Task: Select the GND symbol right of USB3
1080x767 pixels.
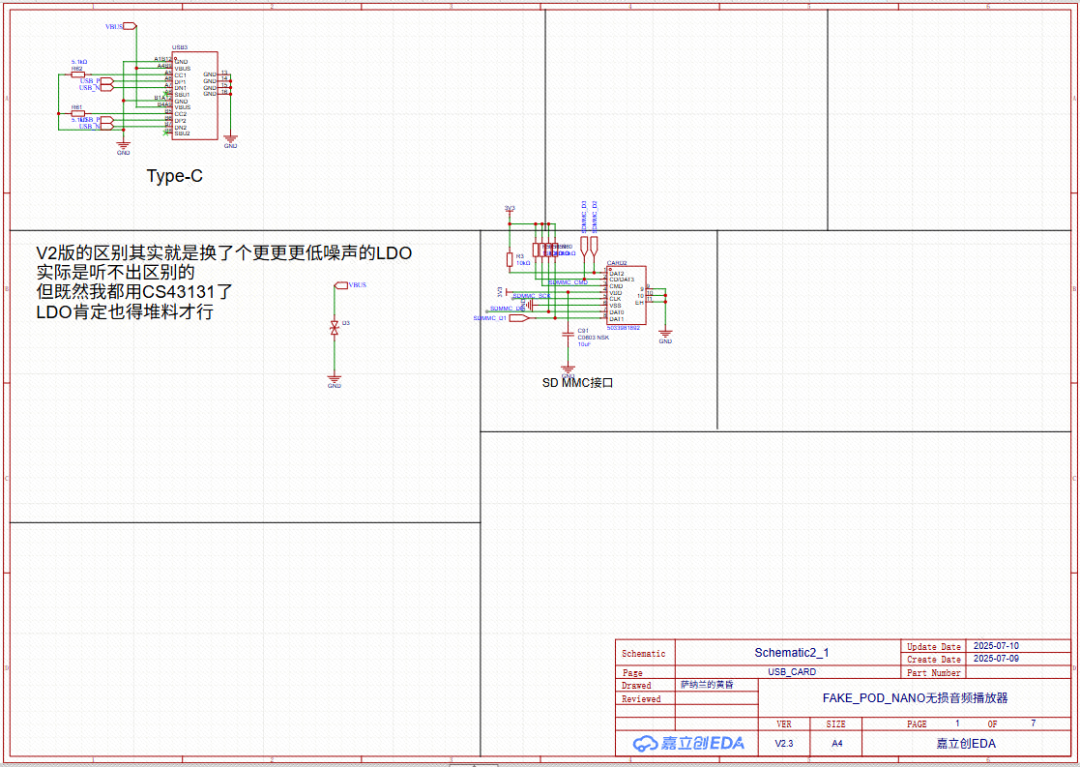Action: coord(230,140)
